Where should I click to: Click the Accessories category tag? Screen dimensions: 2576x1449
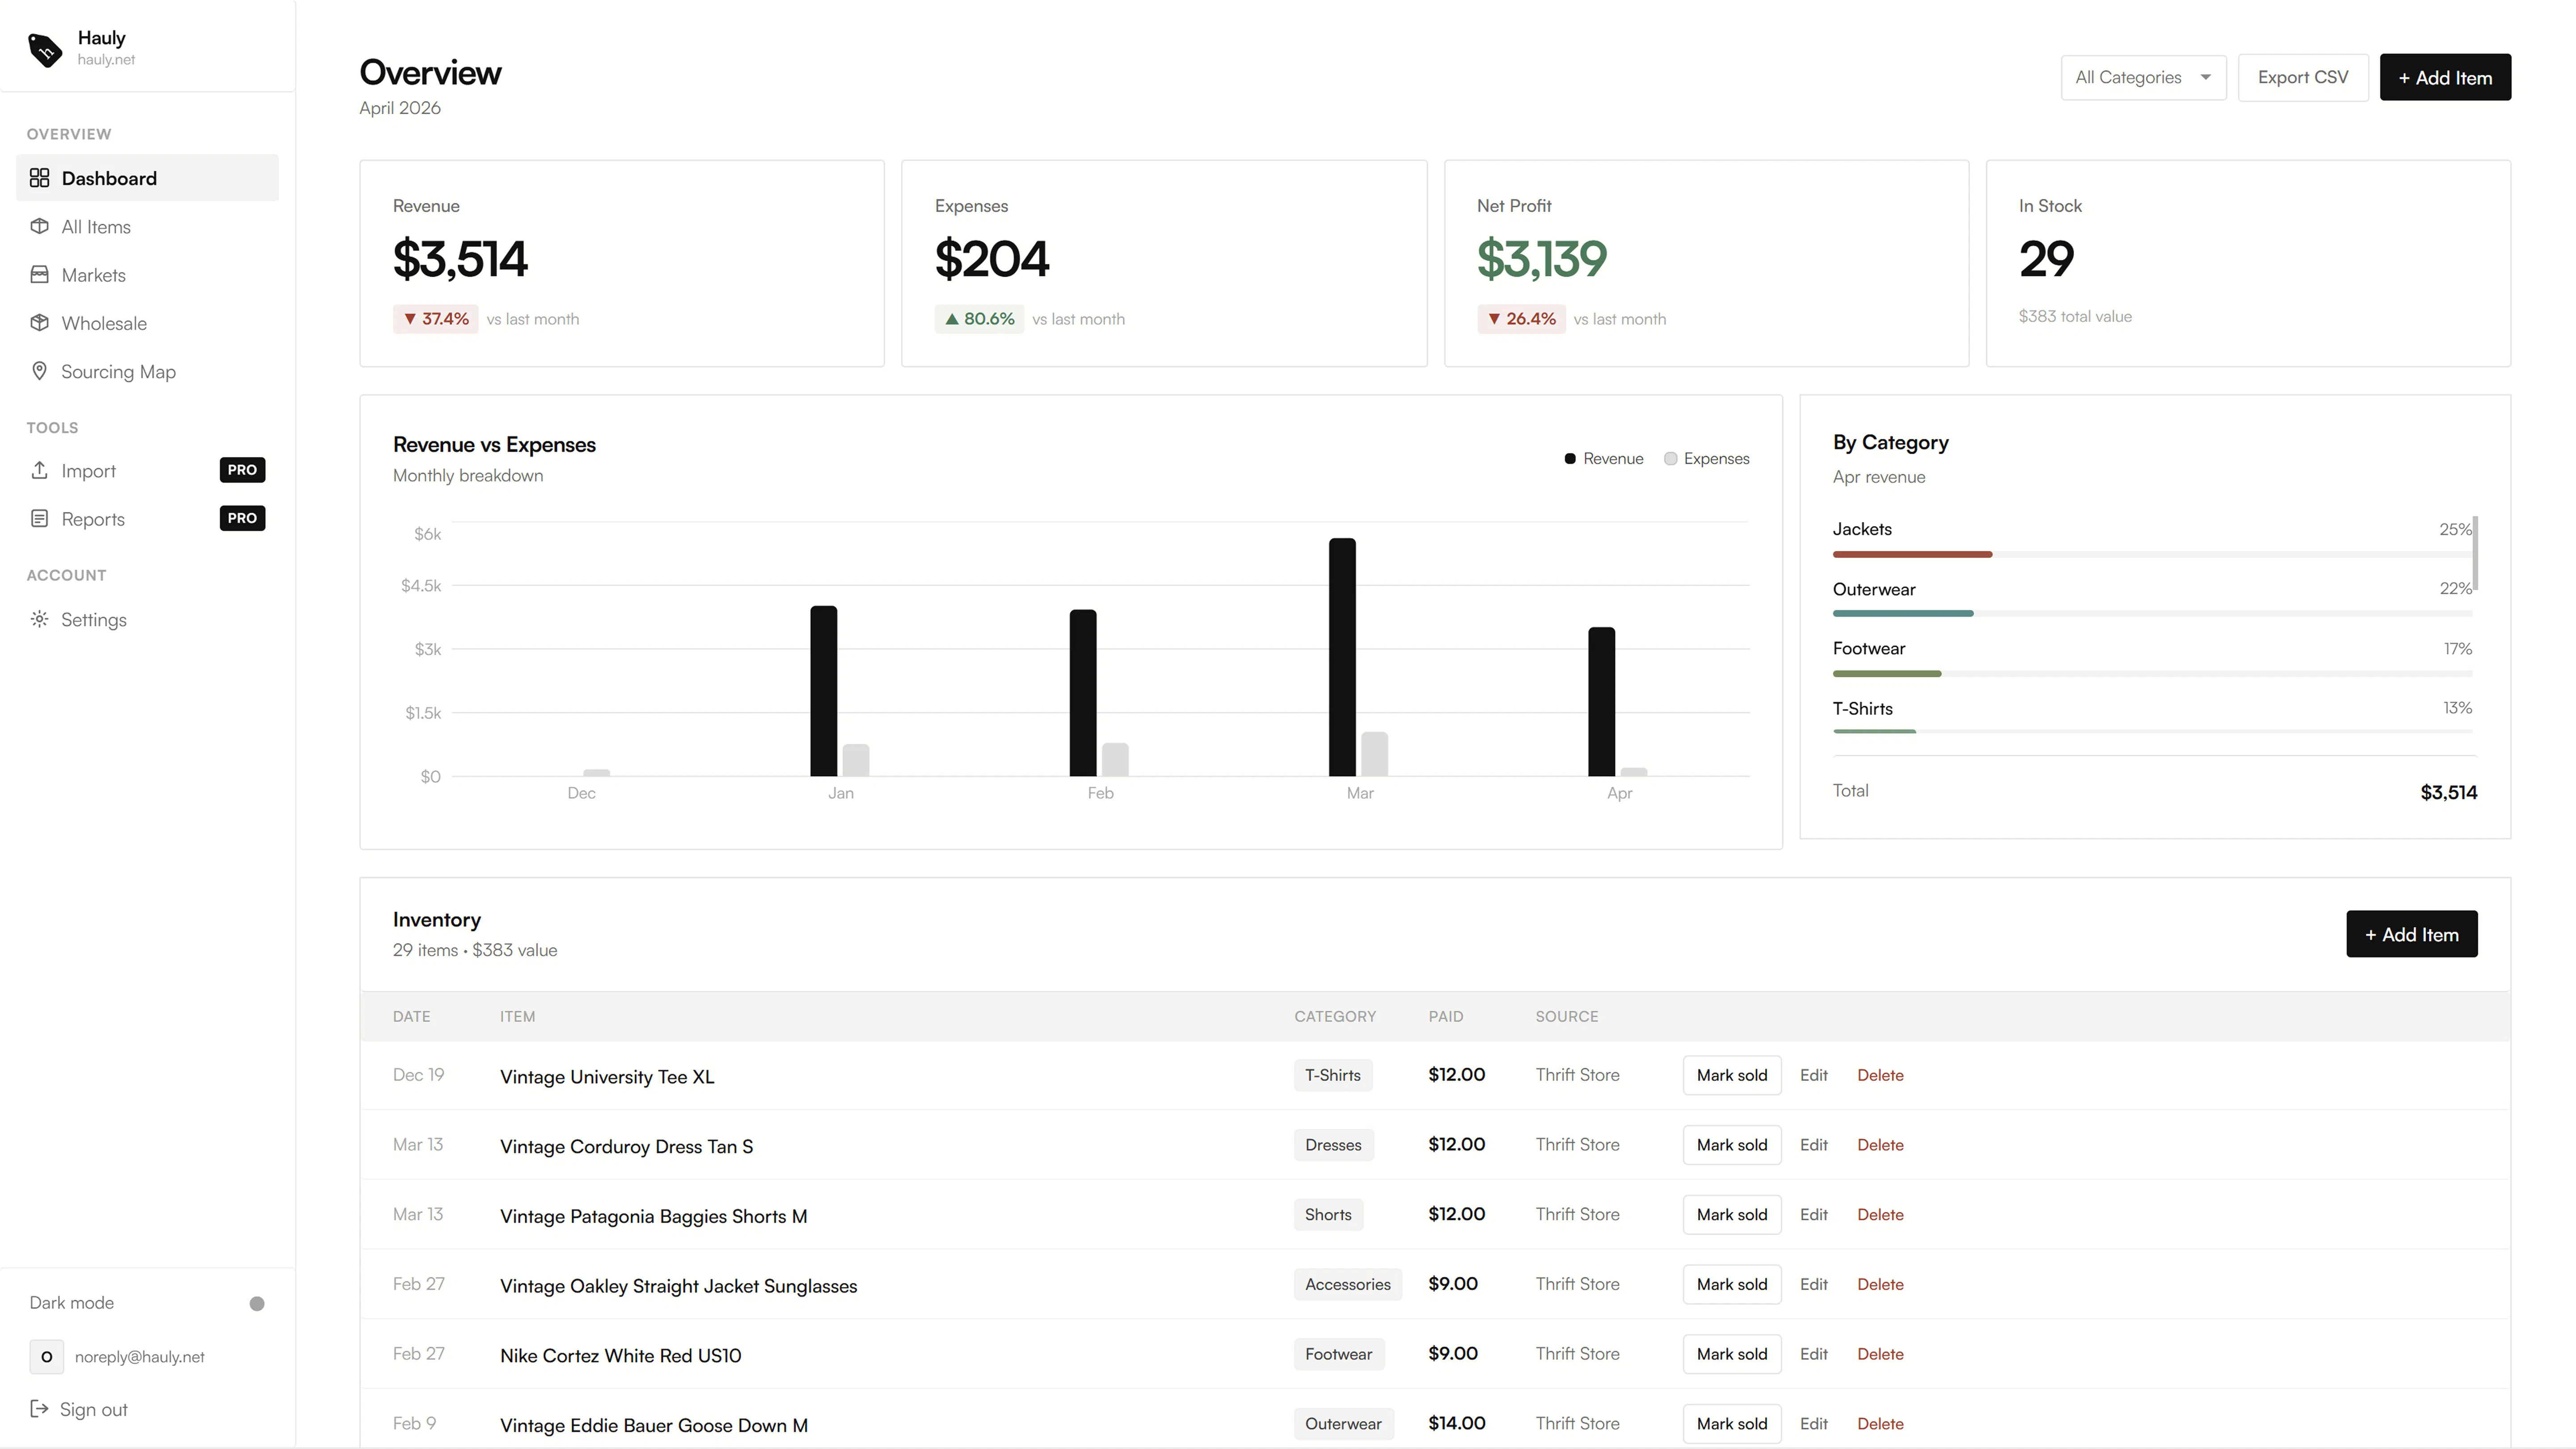(x=1348, y=1284)
